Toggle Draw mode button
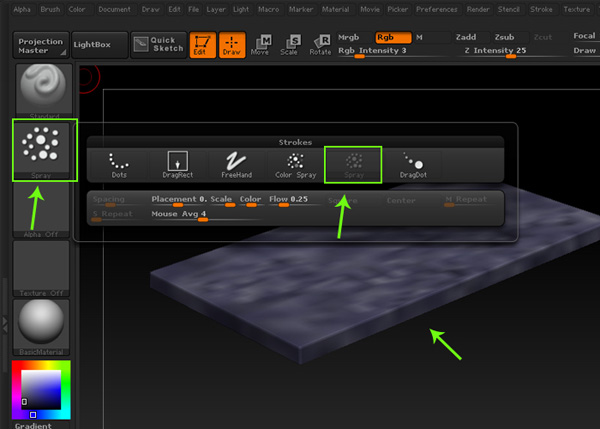Viewport: 600px width, 429px height. point(232,45)
